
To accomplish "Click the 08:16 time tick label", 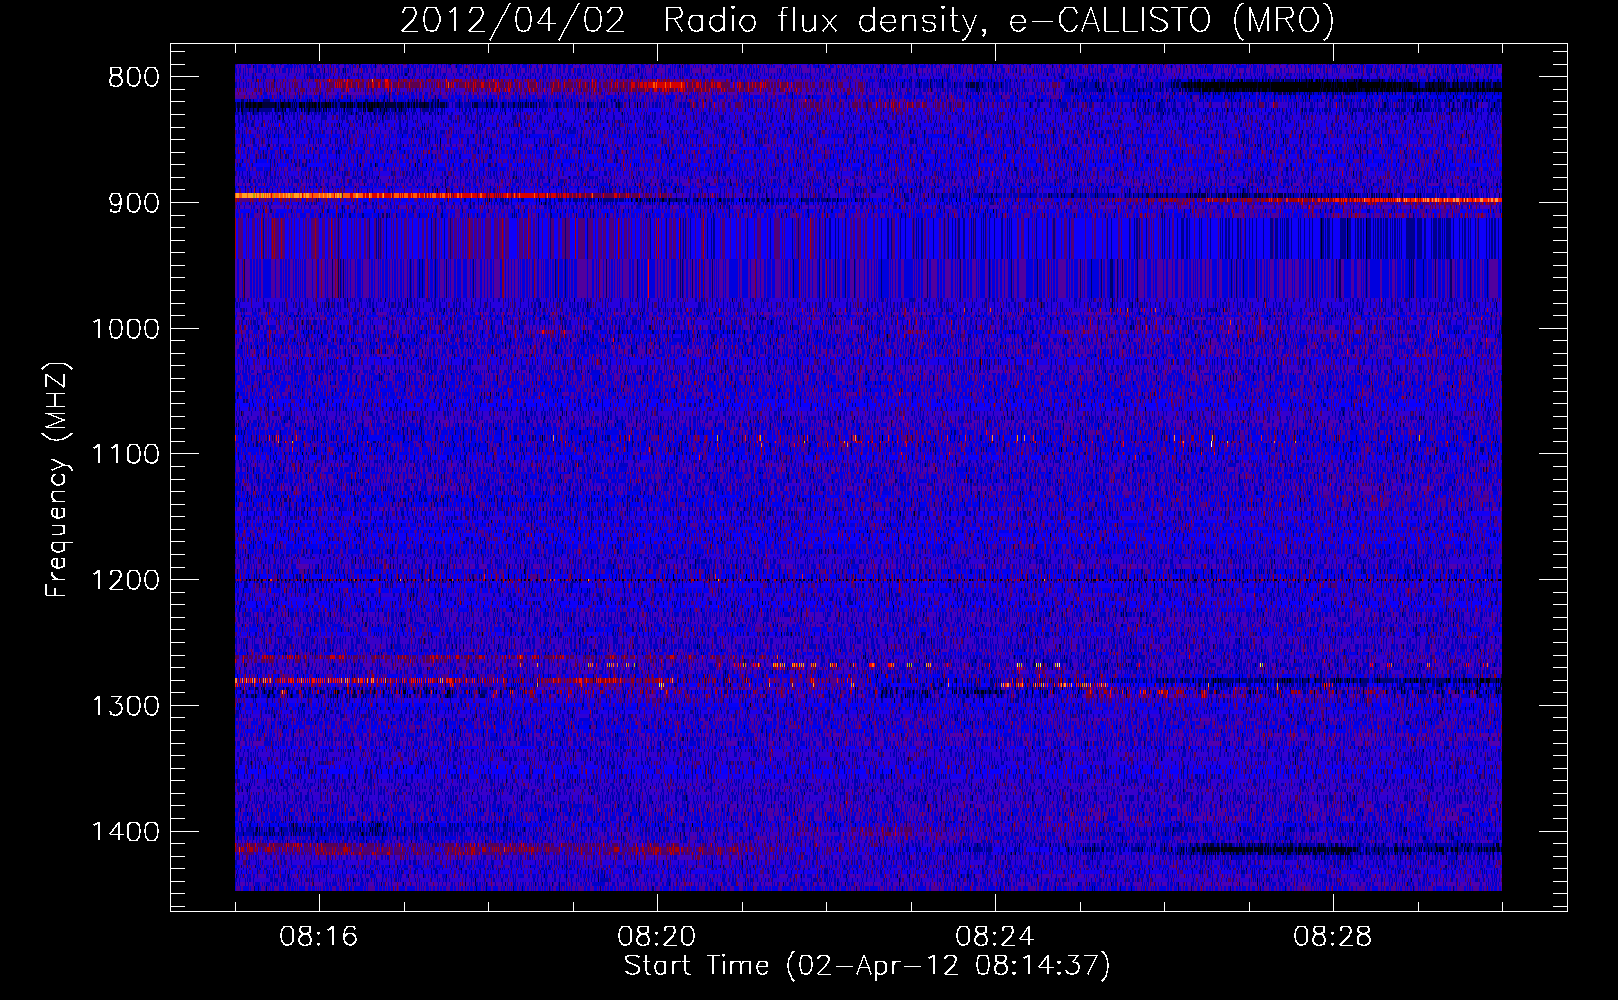I will [x=319, y=937].
